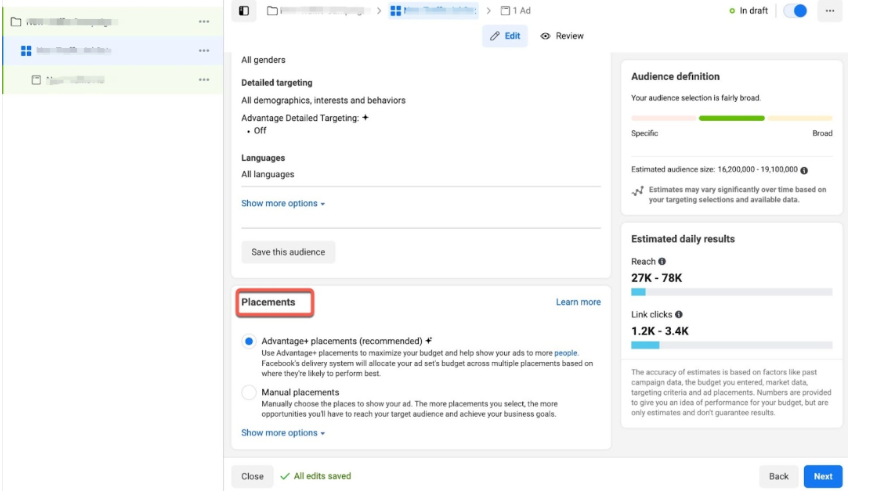The image size is (876, 496).
Task: Switch to the Review tab
Action: tap(562, 36)
